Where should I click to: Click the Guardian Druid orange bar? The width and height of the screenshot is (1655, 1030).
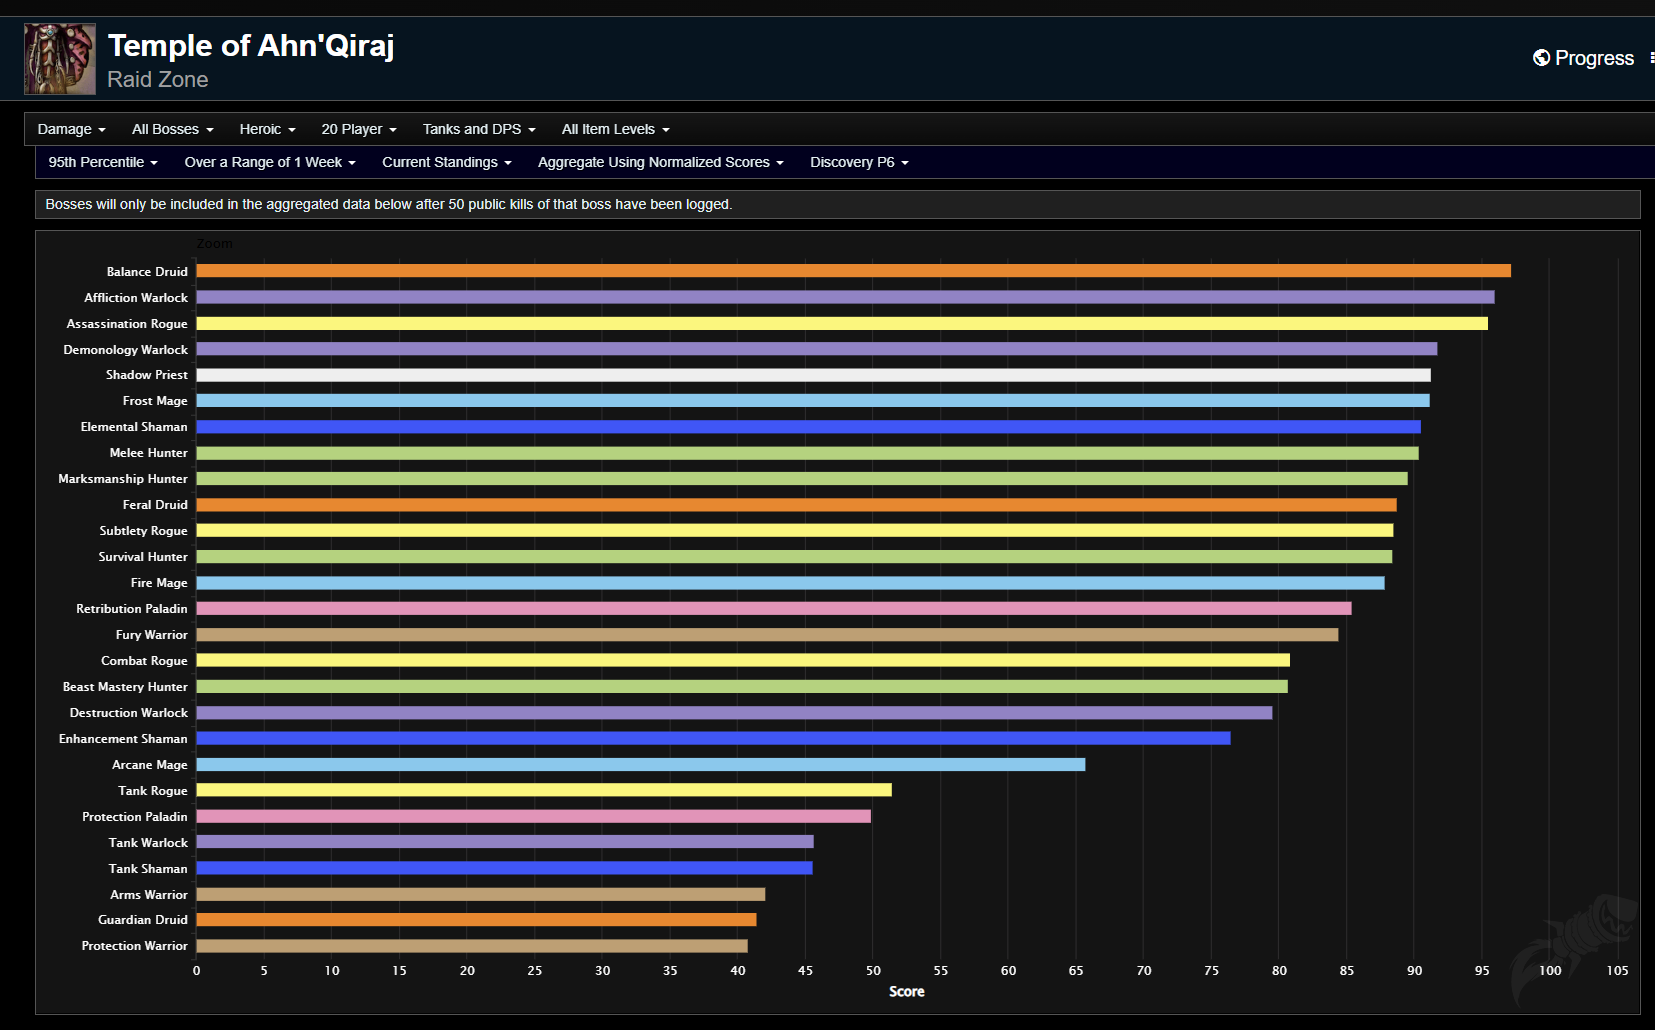476,920
